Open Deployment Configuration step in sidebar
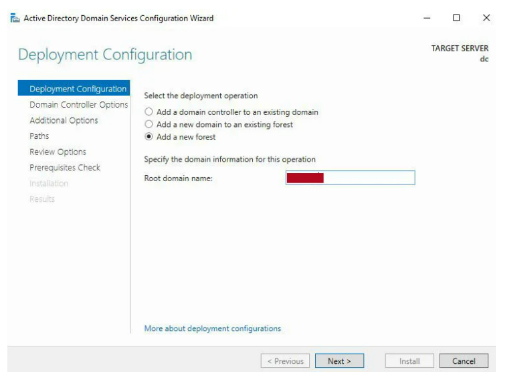 point(74,89)
